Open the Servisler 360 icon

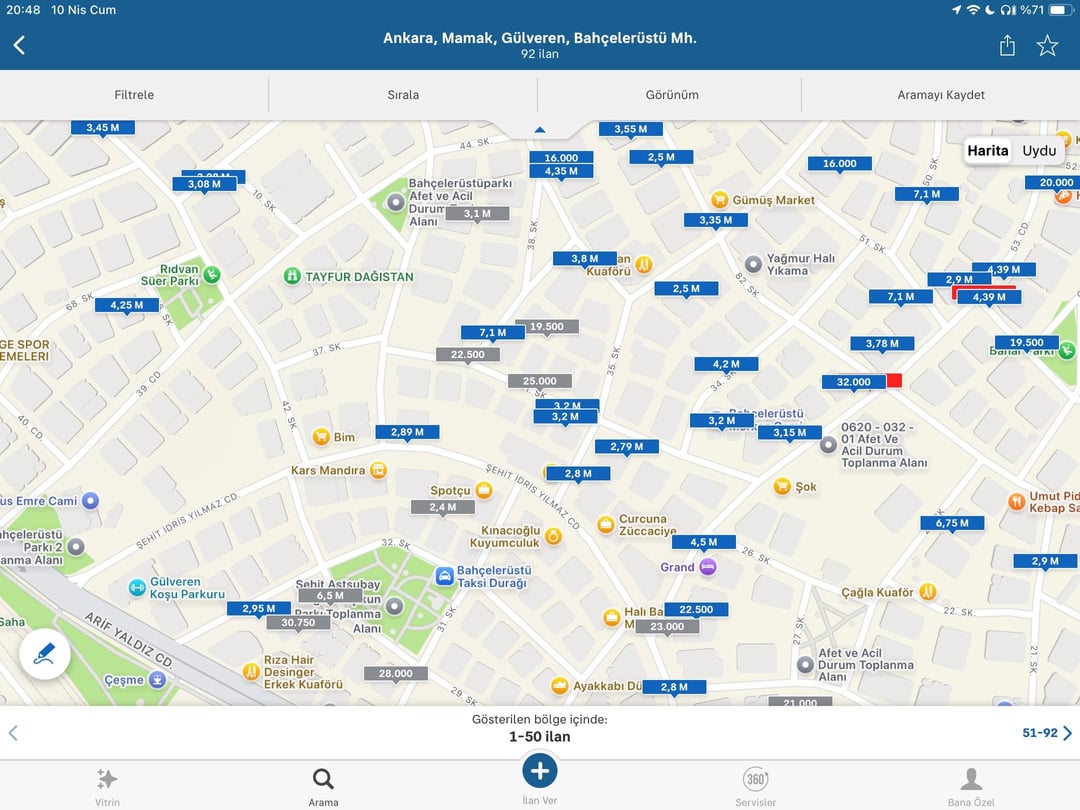tap(755, 779)
